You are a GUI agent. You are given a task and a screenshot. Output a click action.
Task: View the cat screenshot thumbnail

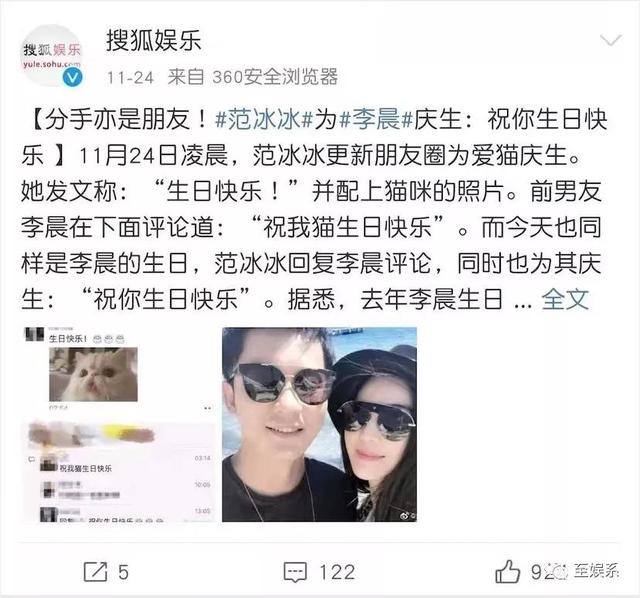click(118, 424)
